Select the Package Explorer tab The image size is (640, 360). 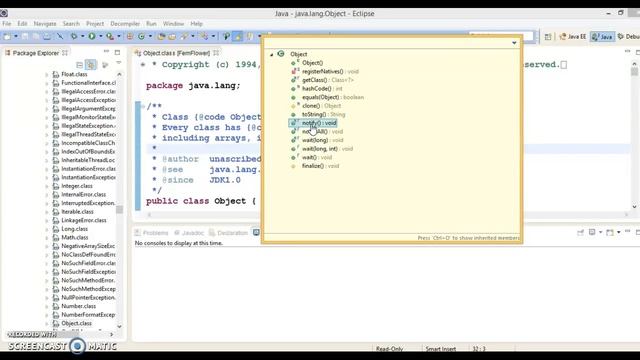(36, 53)
